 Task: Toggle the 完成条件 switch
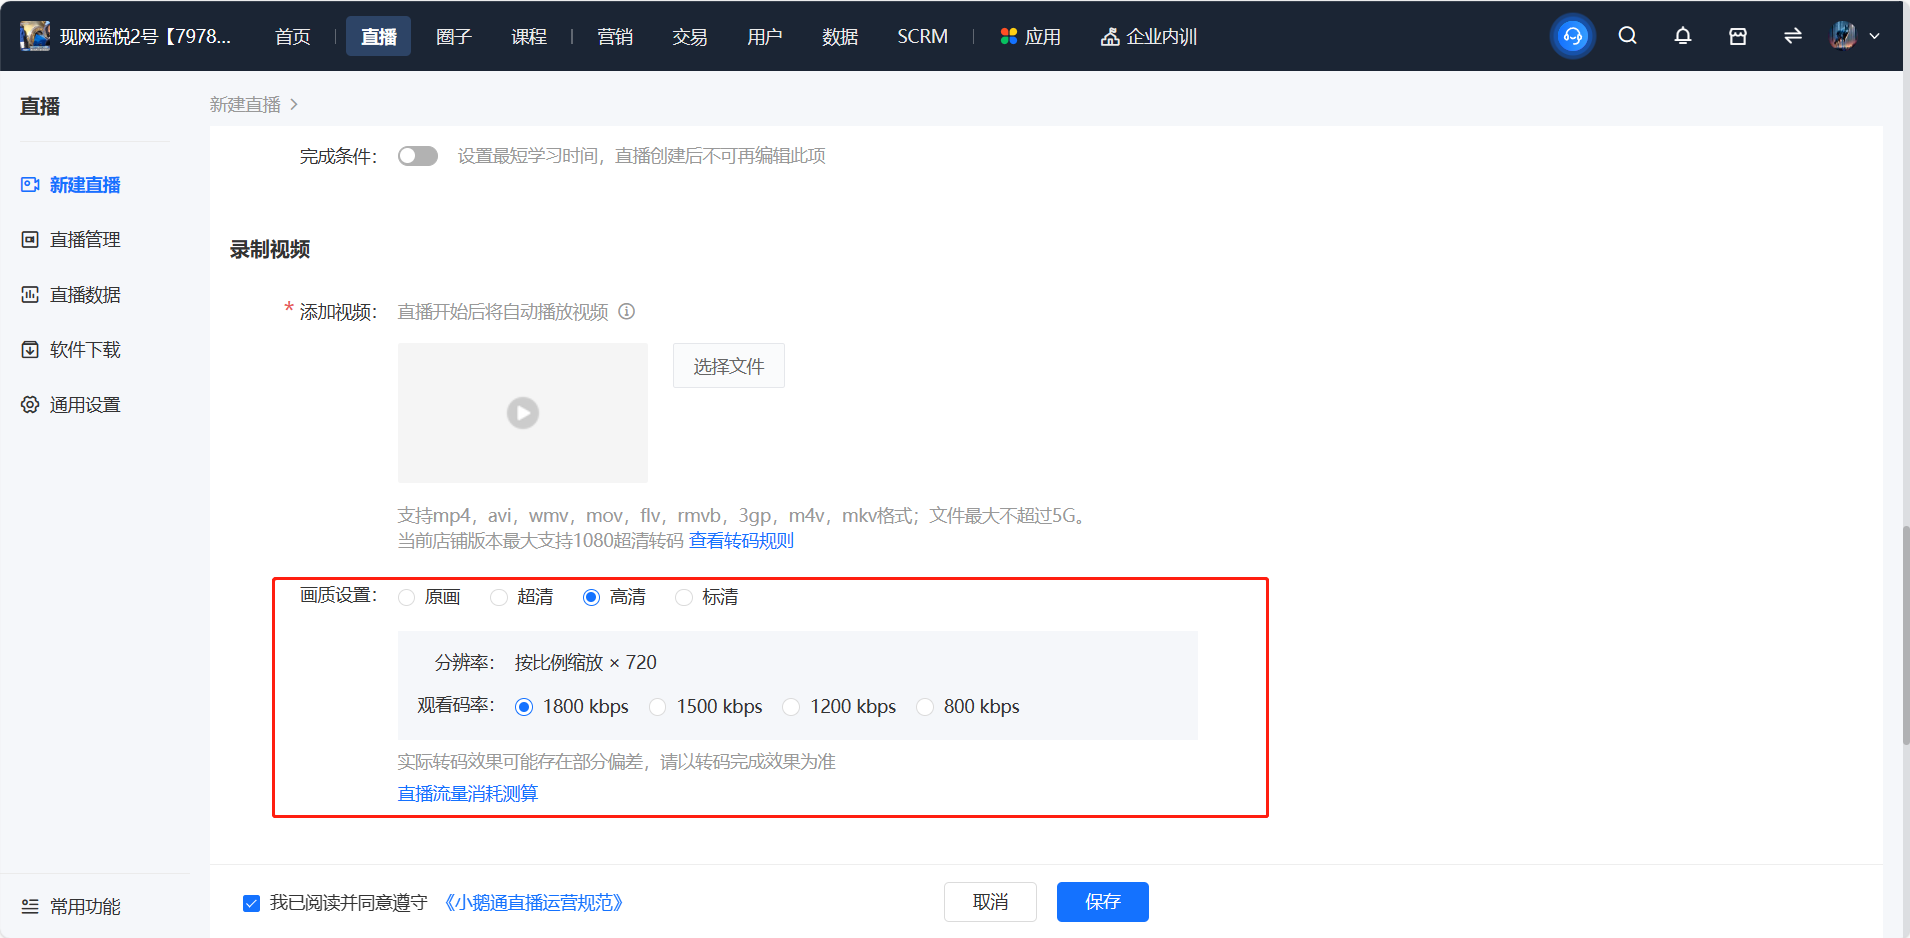coord(418,156)
